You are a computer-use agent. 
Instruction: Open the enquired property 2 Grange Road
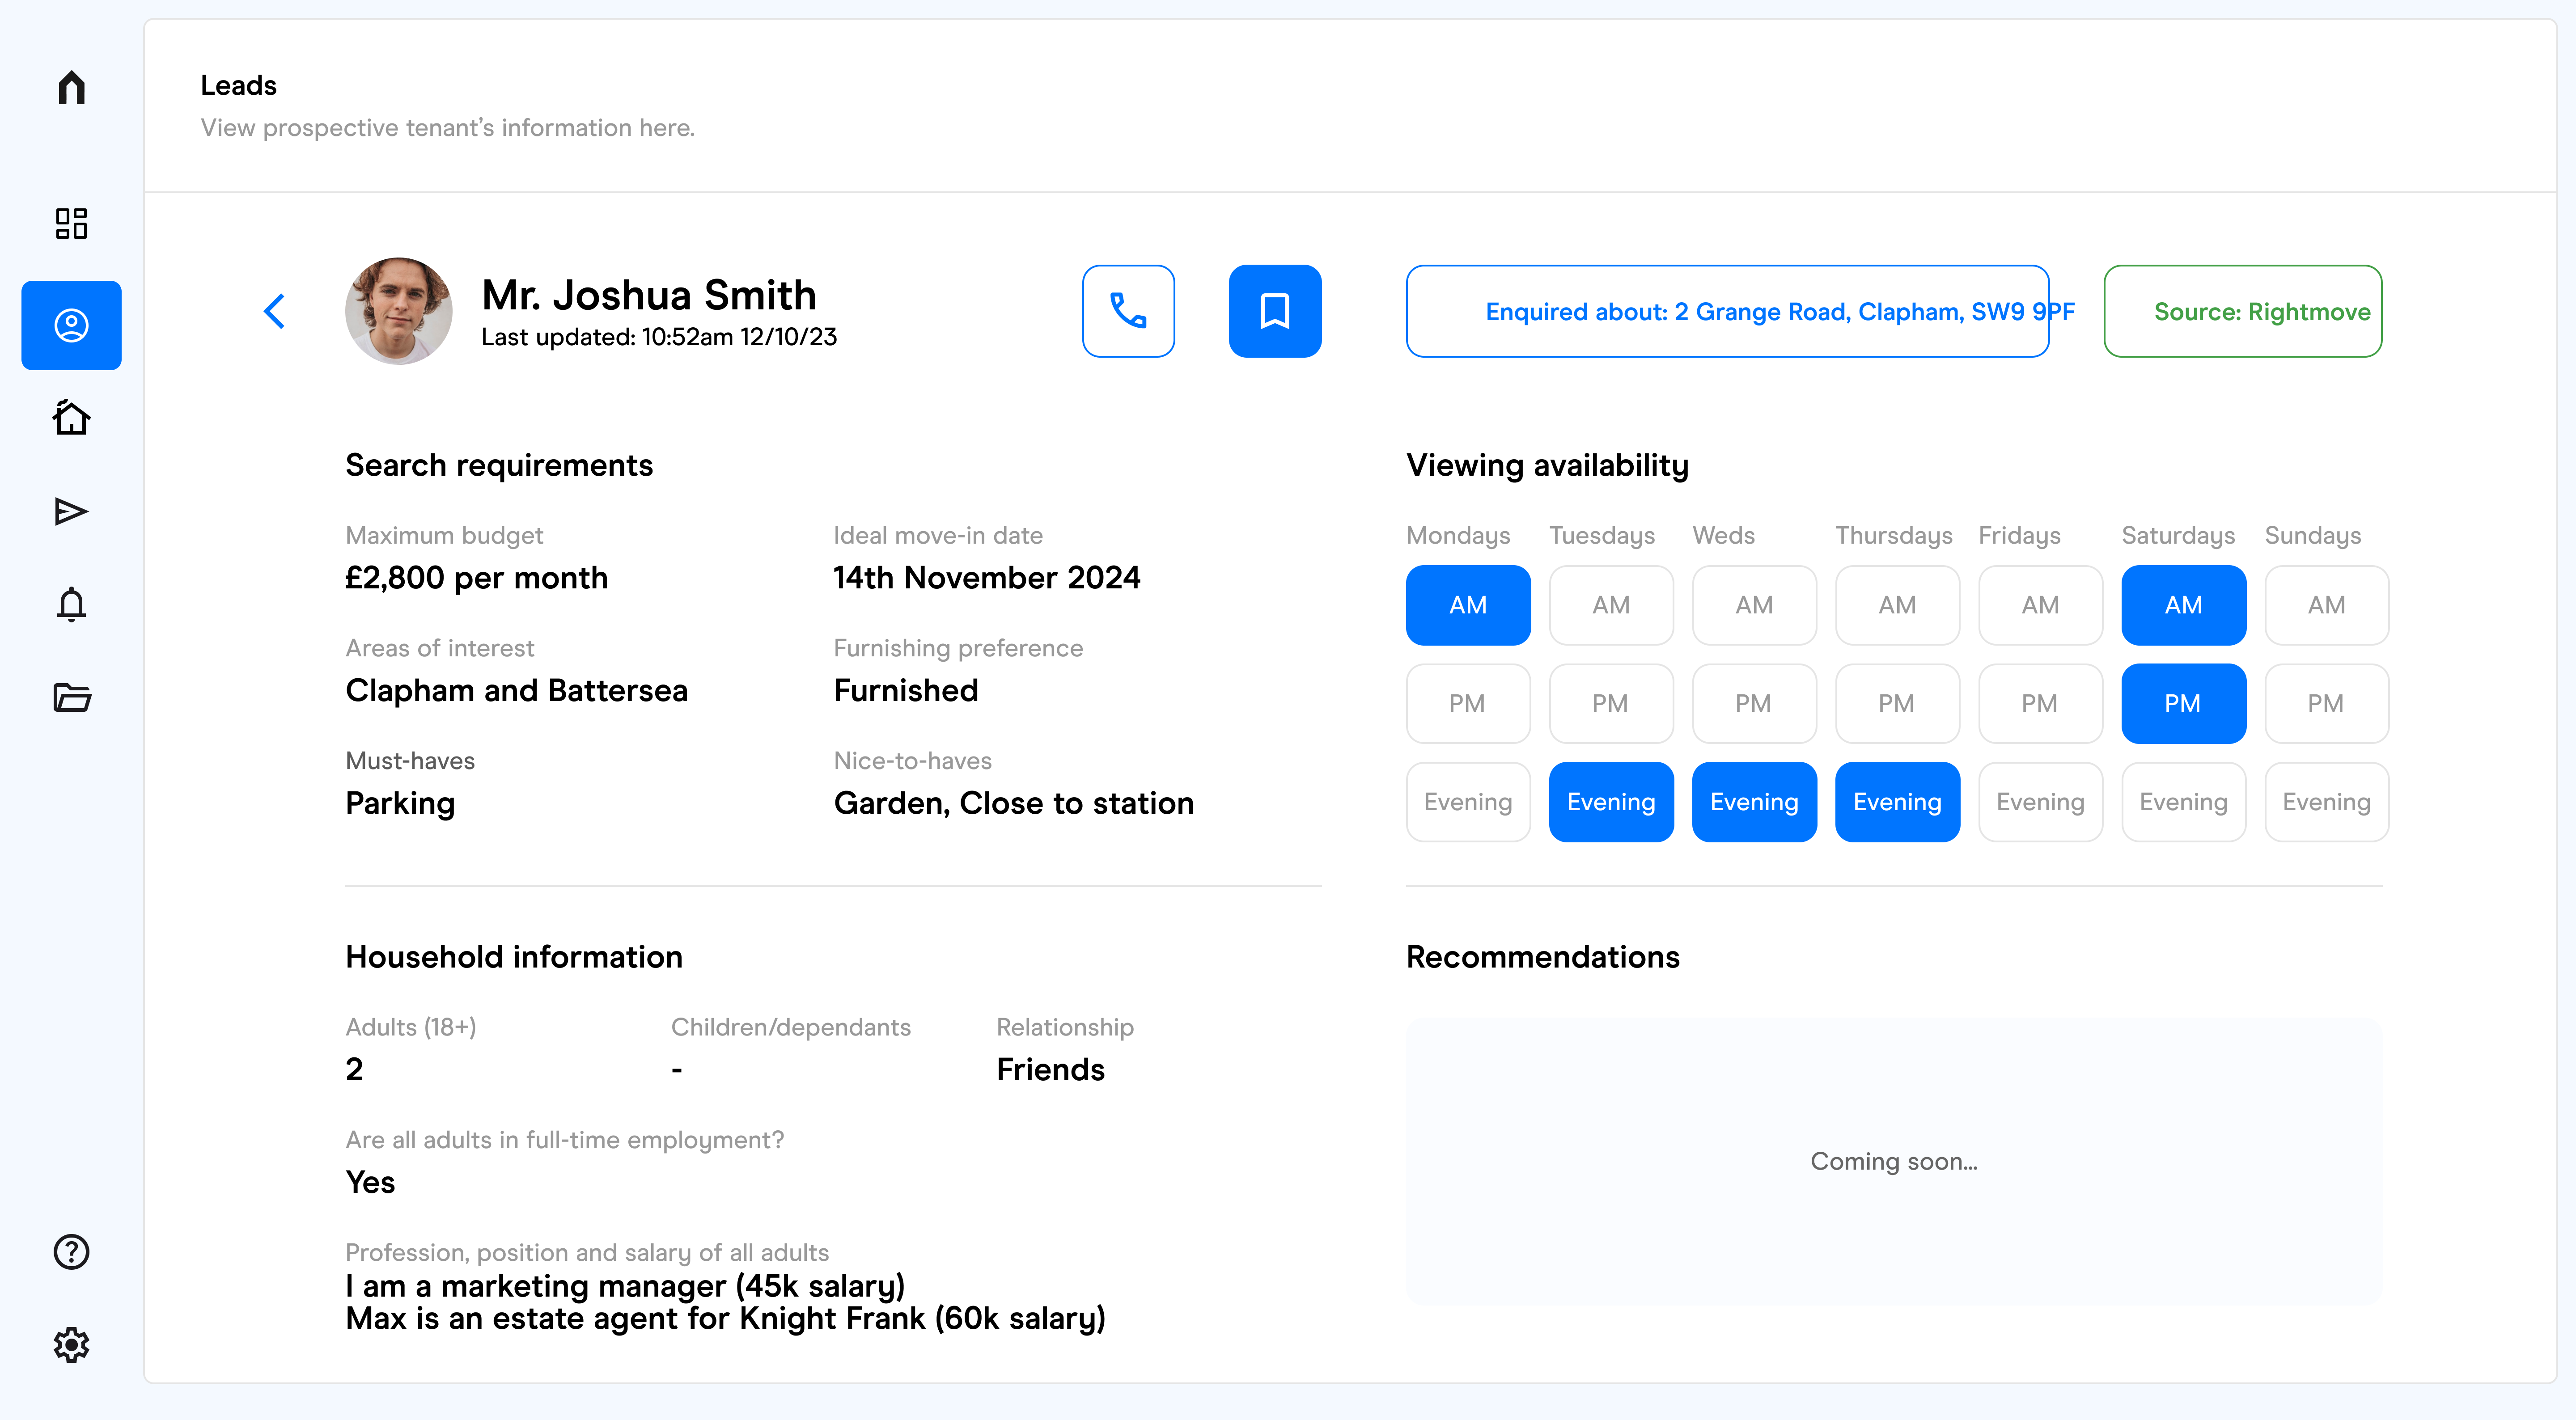point(1728,311)
